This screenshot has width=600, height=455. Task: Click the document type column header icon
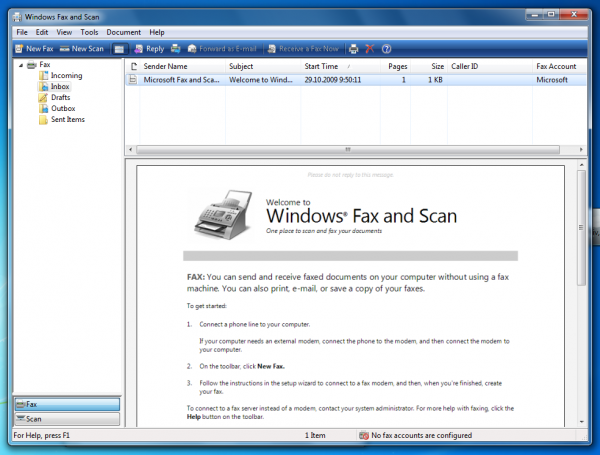pyautogui.click(x=133, y=66)
